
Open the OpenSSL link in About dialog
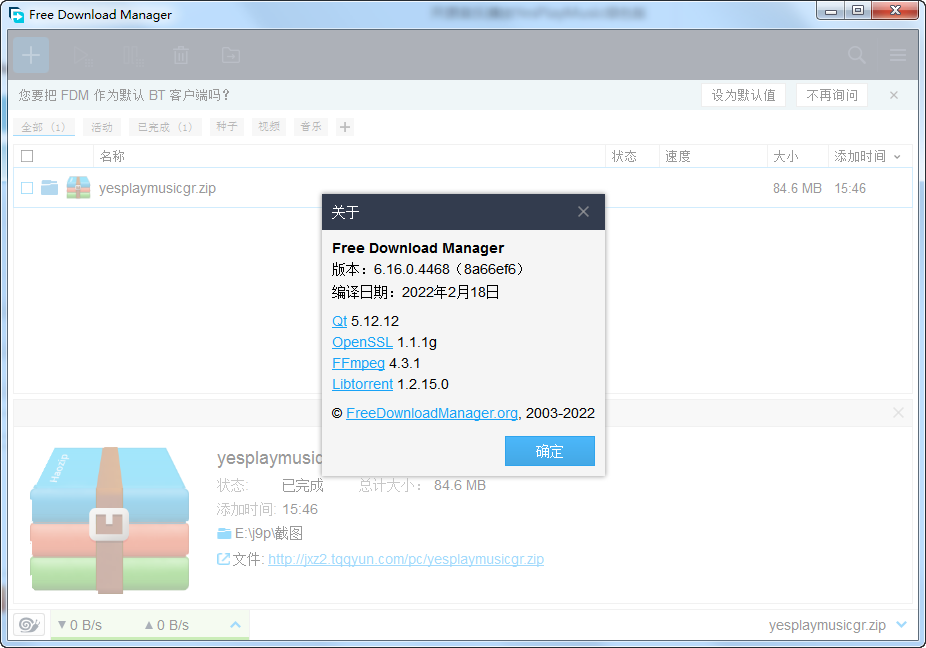coord(362,342)
